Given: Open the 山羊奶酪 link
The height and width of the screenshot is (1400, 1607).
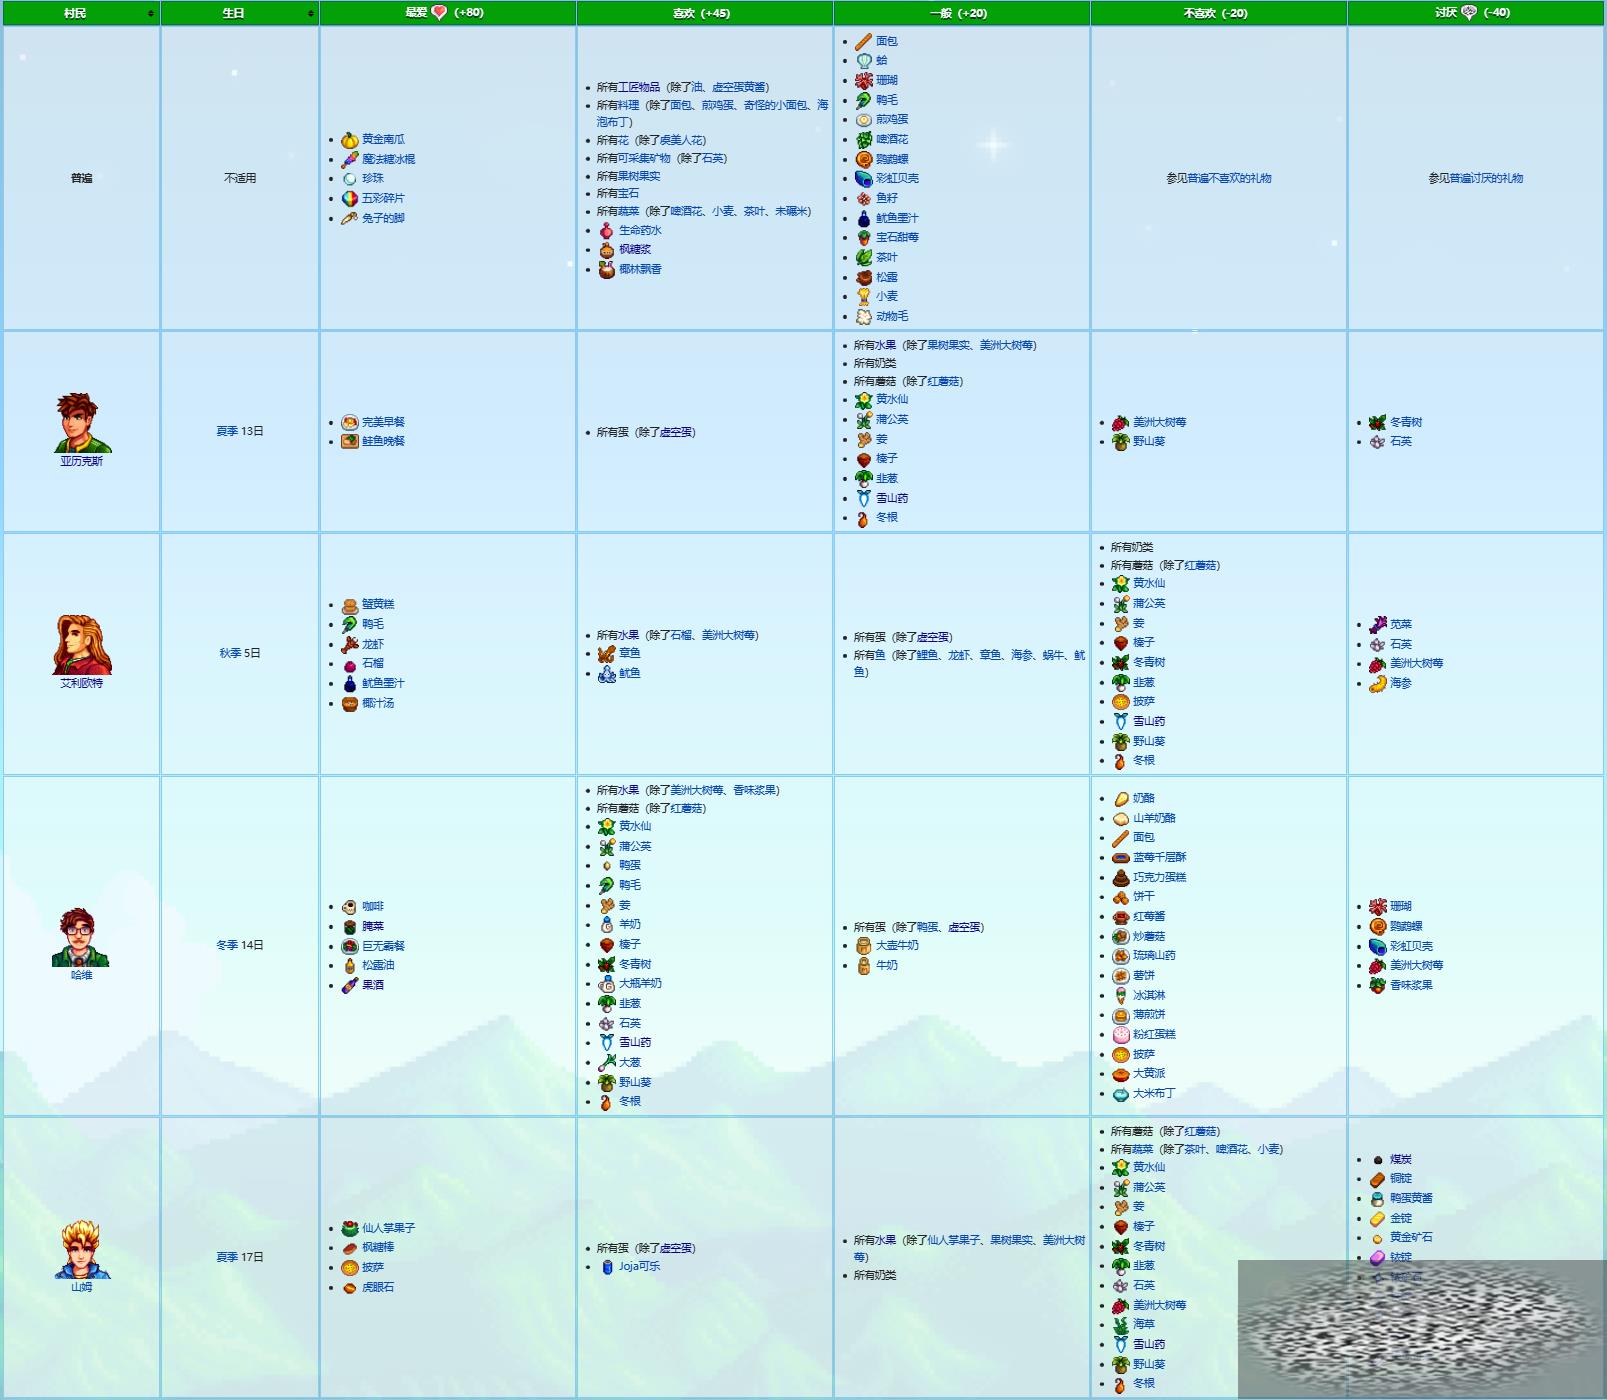Looking at the screenshot, I should coord(1154,819).
